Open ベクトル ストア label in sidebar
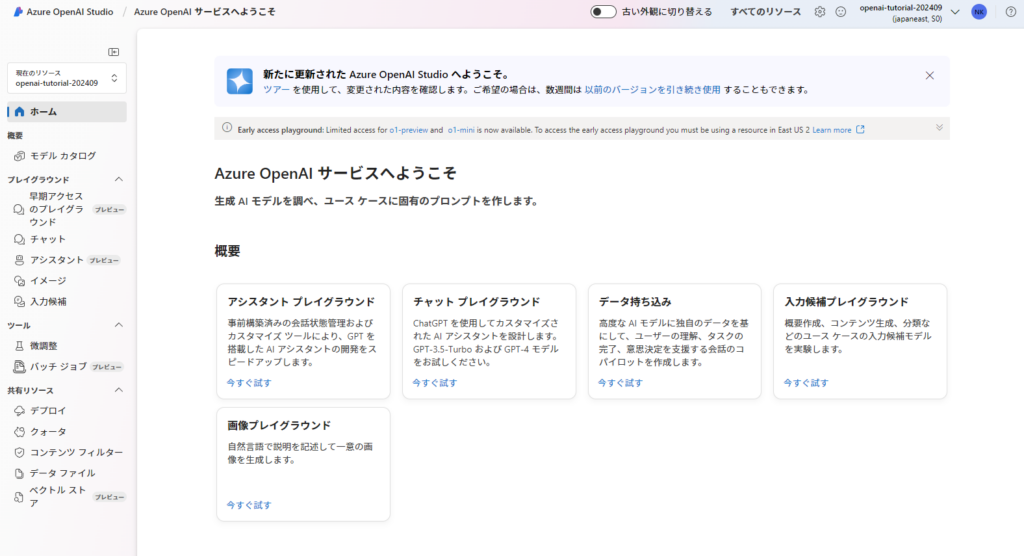Image resolution: width=1024 pixels, height=556 pixels. coord(57,497)
